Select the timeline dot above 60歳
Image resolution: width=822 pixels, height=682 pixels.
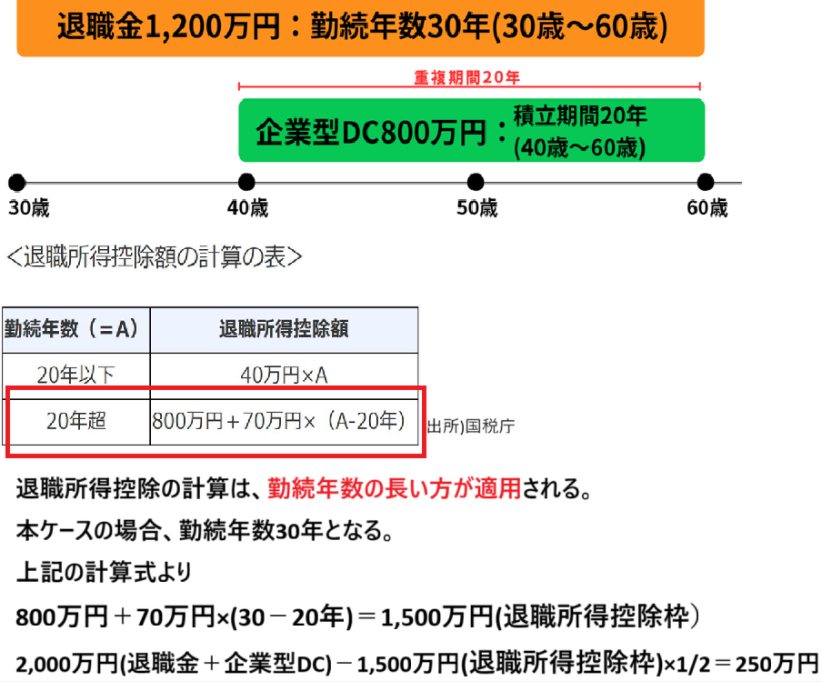click(x=705, y=182)
